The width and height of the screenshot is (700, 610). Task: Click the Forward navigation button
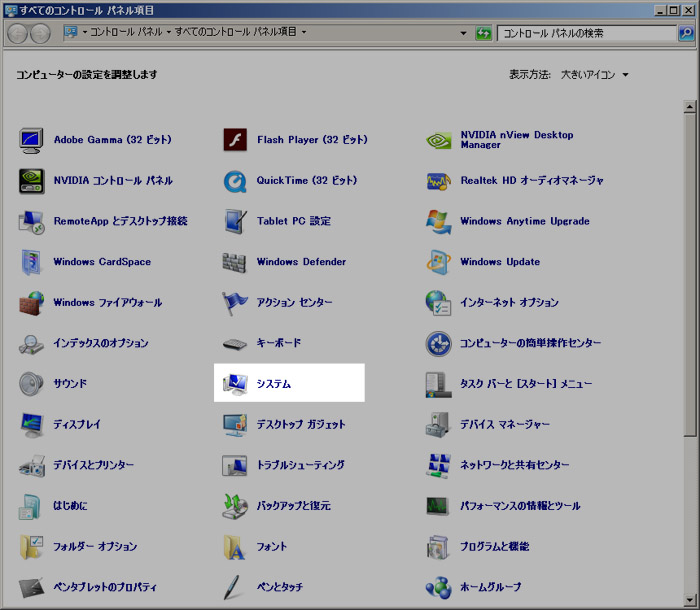pyautogui.click(x=41, y=34)
